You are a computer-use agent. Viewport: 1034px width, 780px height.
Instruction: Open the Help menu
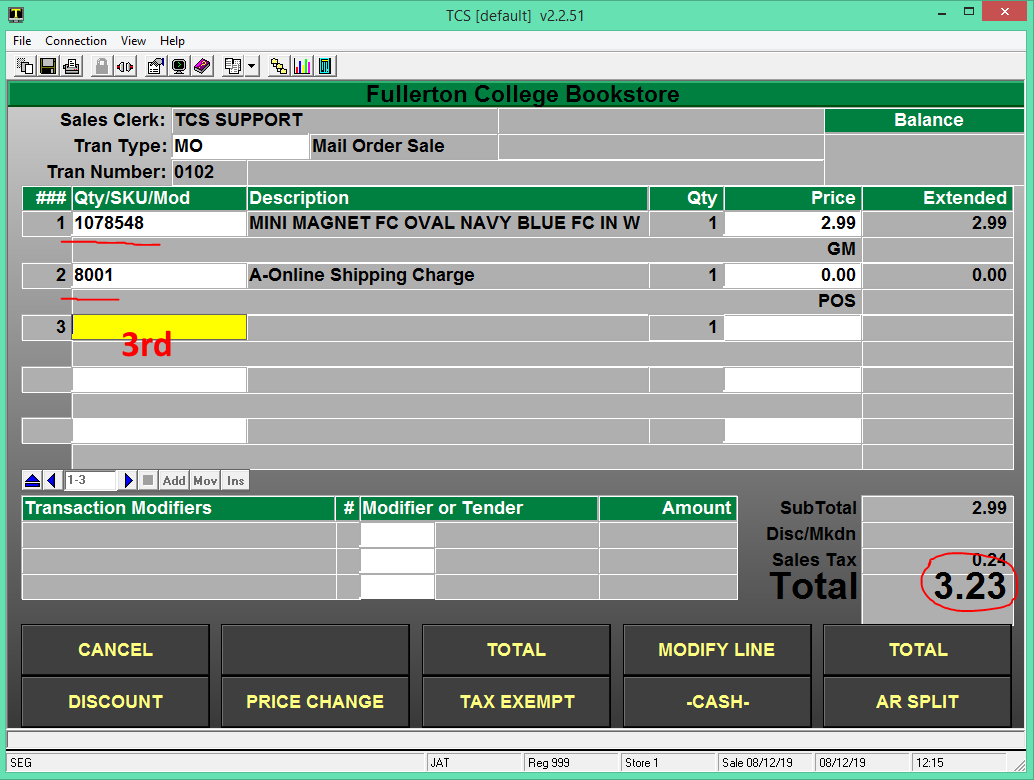click(x=172, y=41)
